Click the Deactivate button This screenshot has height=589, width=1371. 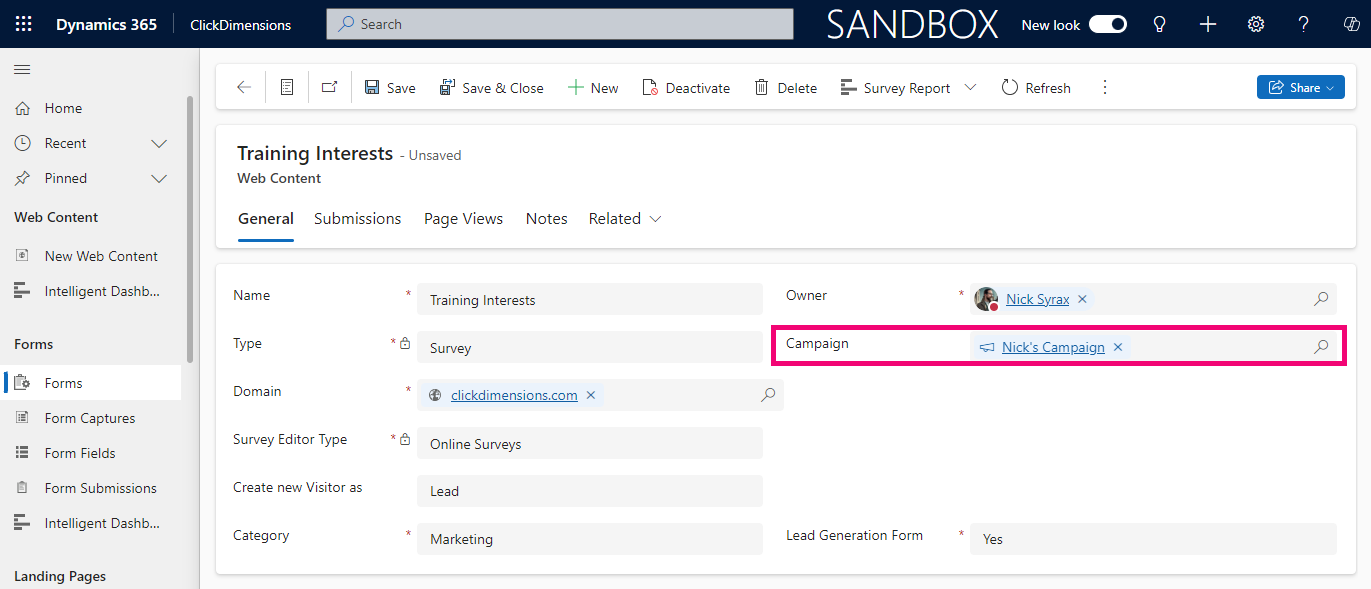[x=686, y=88]
